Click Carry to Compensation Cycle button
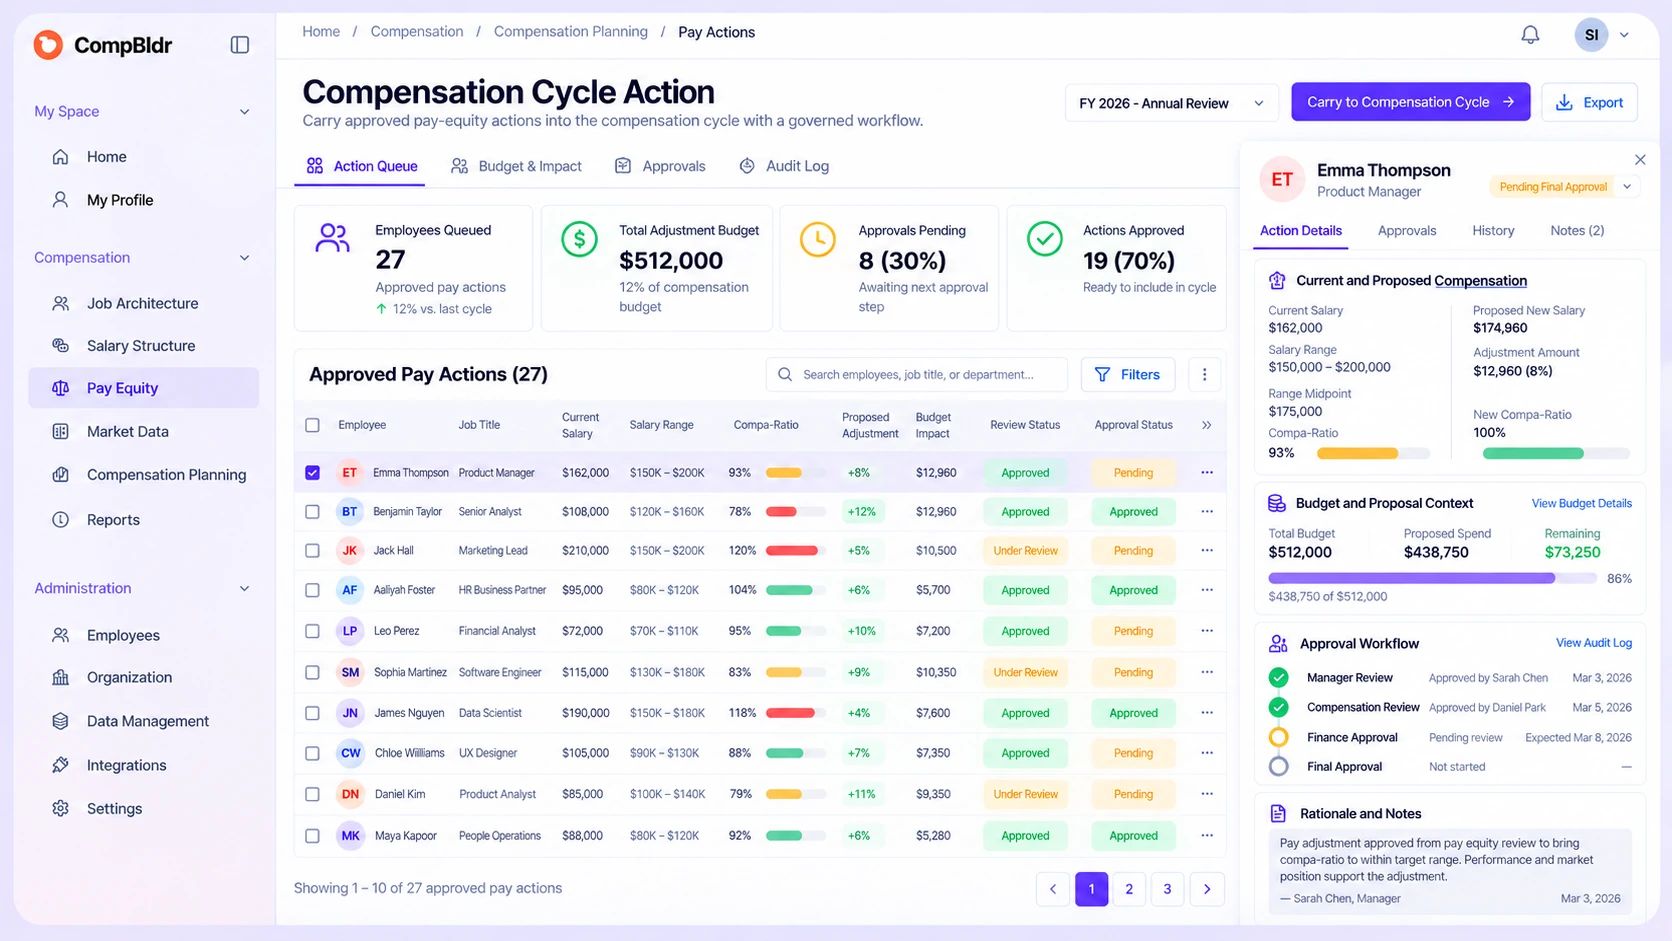 [1410, 102]
